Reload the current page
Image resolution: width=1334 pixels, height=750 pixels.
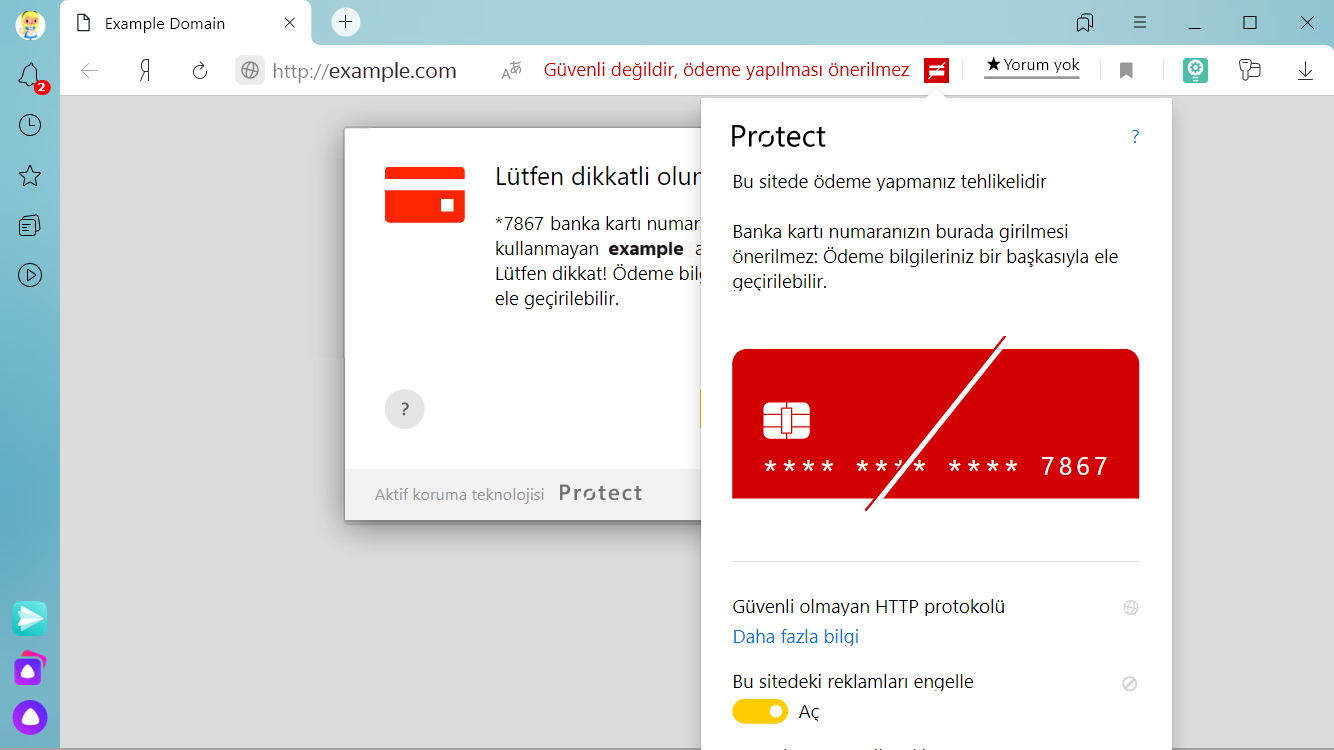pyautogui.click(x=200, y=70)
